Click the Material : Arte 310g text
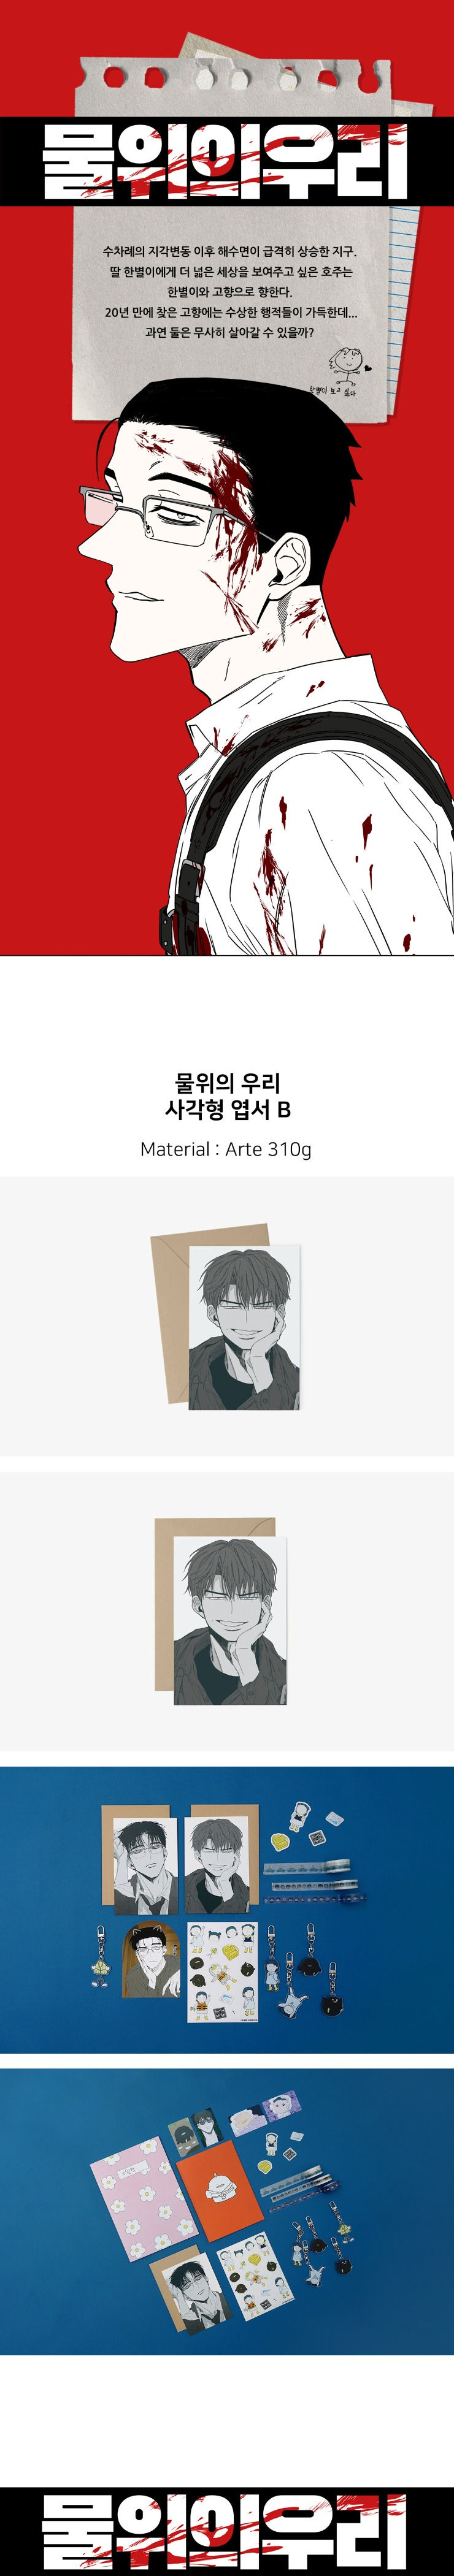The width and height of the screenshot is (454, 2576). pos(226,1149)
